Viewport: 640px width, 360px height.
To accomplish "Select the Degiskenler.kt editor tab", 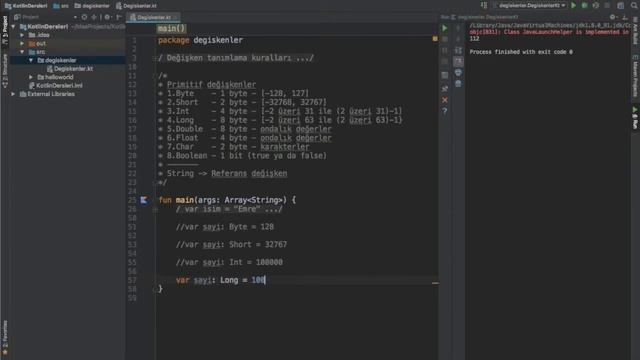I will [153, 18].
